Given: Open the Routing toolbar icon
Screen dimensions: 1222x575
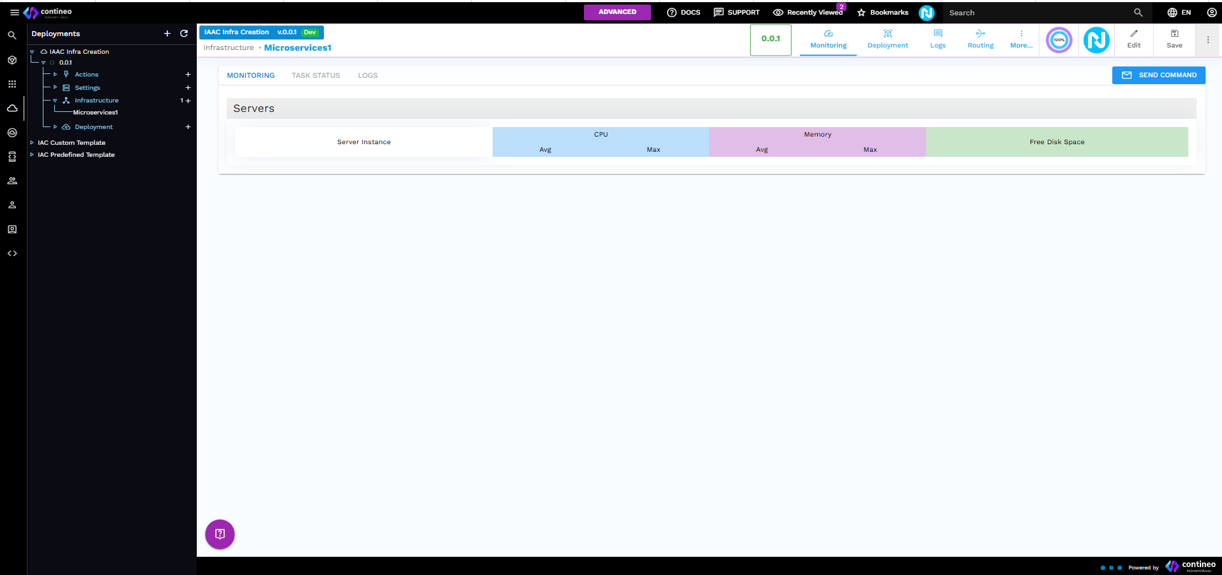Looking at the screenshot, I should (x=980, y=39).
